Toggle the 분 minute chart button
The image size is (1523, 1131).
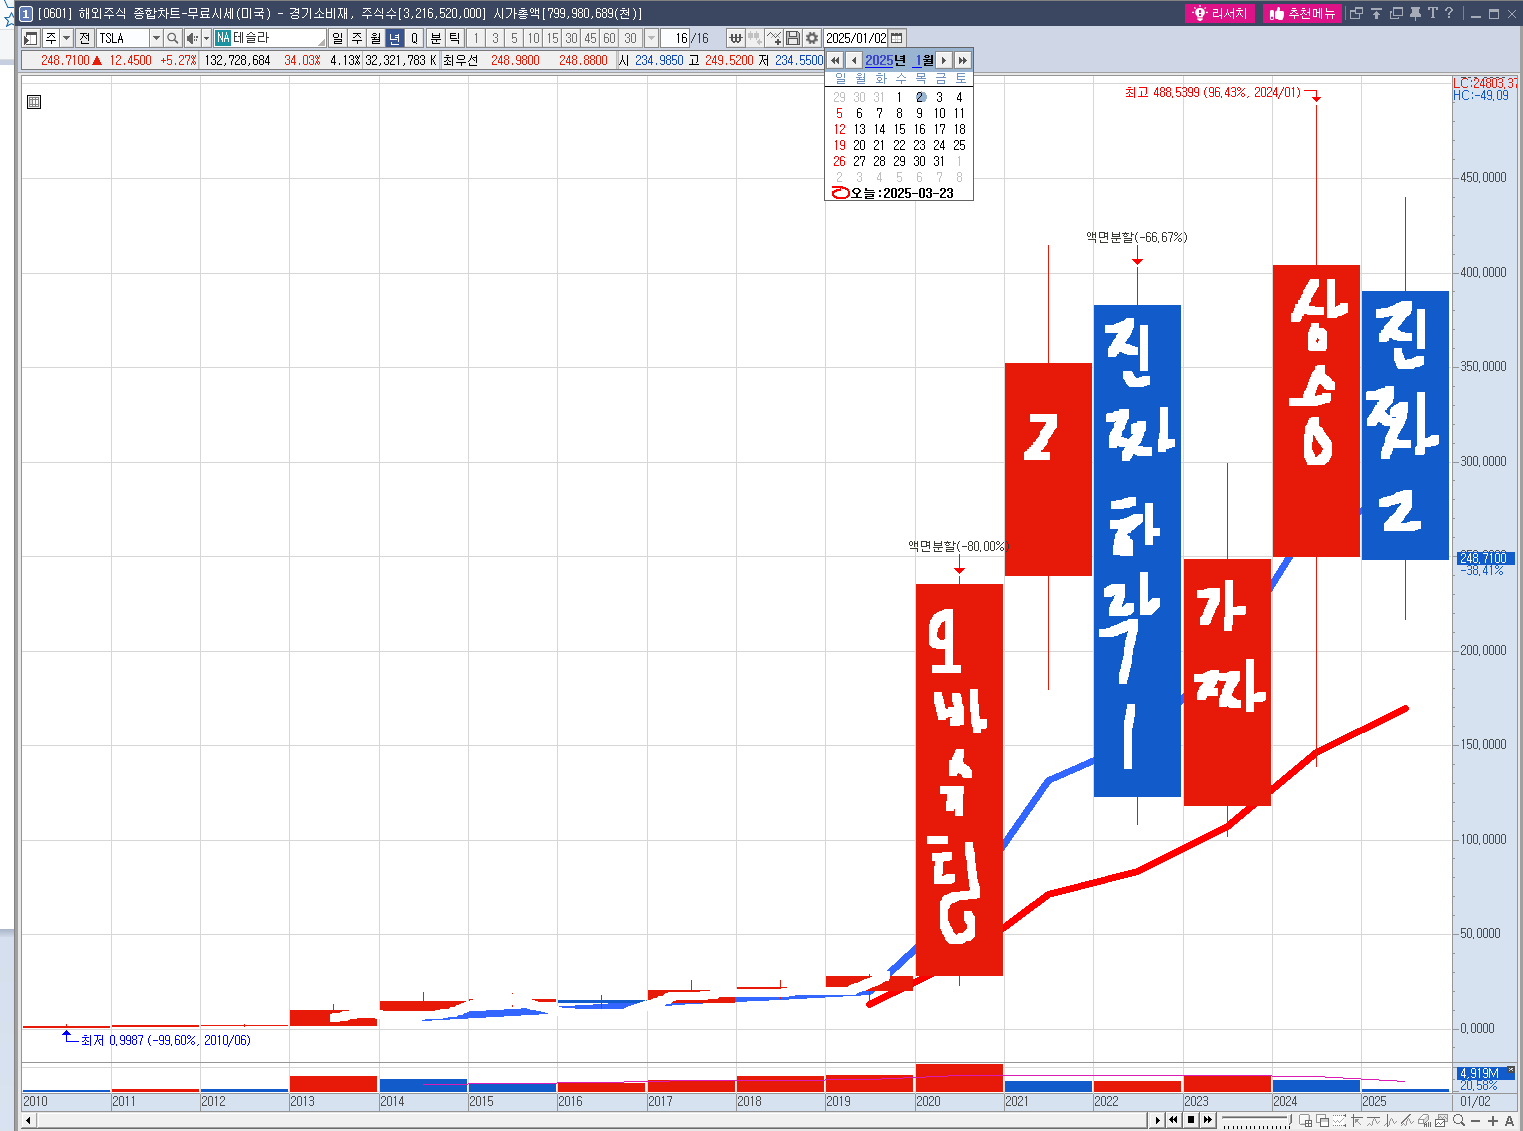click(436, 38)
